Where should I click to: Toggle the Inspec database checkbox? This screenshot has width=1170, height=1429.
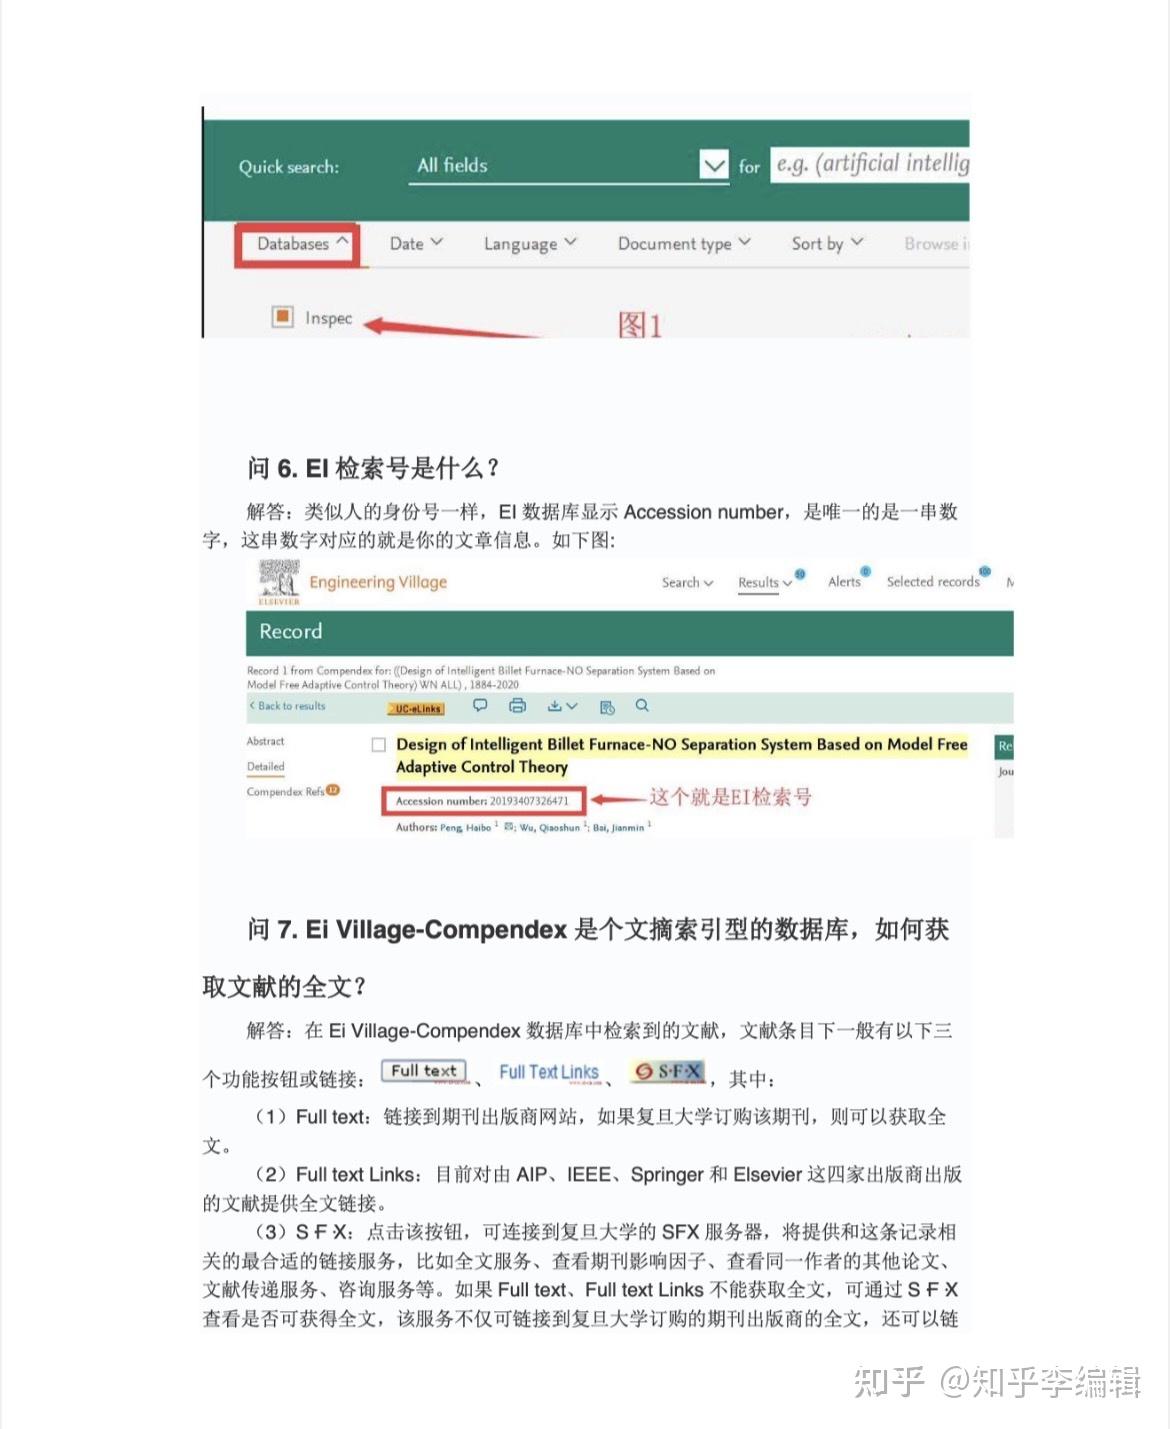point(282,317)
